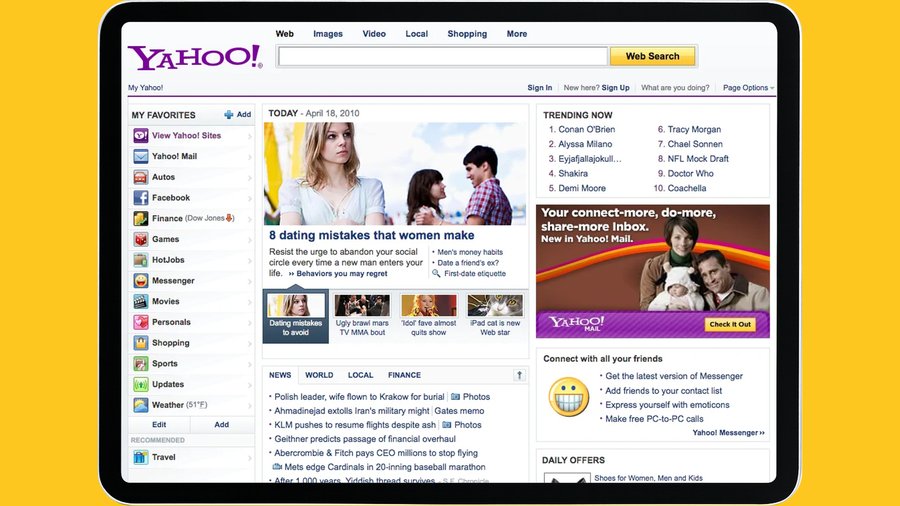
Task: Expand the Movies row arrow
Action: (250, 302)
